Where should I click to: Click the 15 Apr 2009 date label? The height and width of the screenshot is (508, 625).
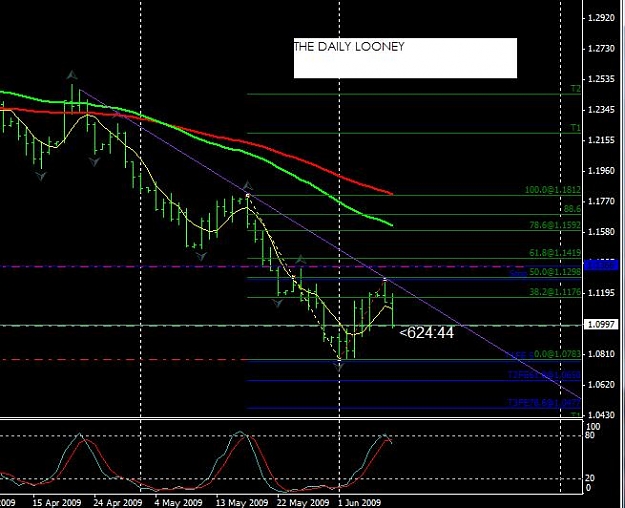pos(57,502)
